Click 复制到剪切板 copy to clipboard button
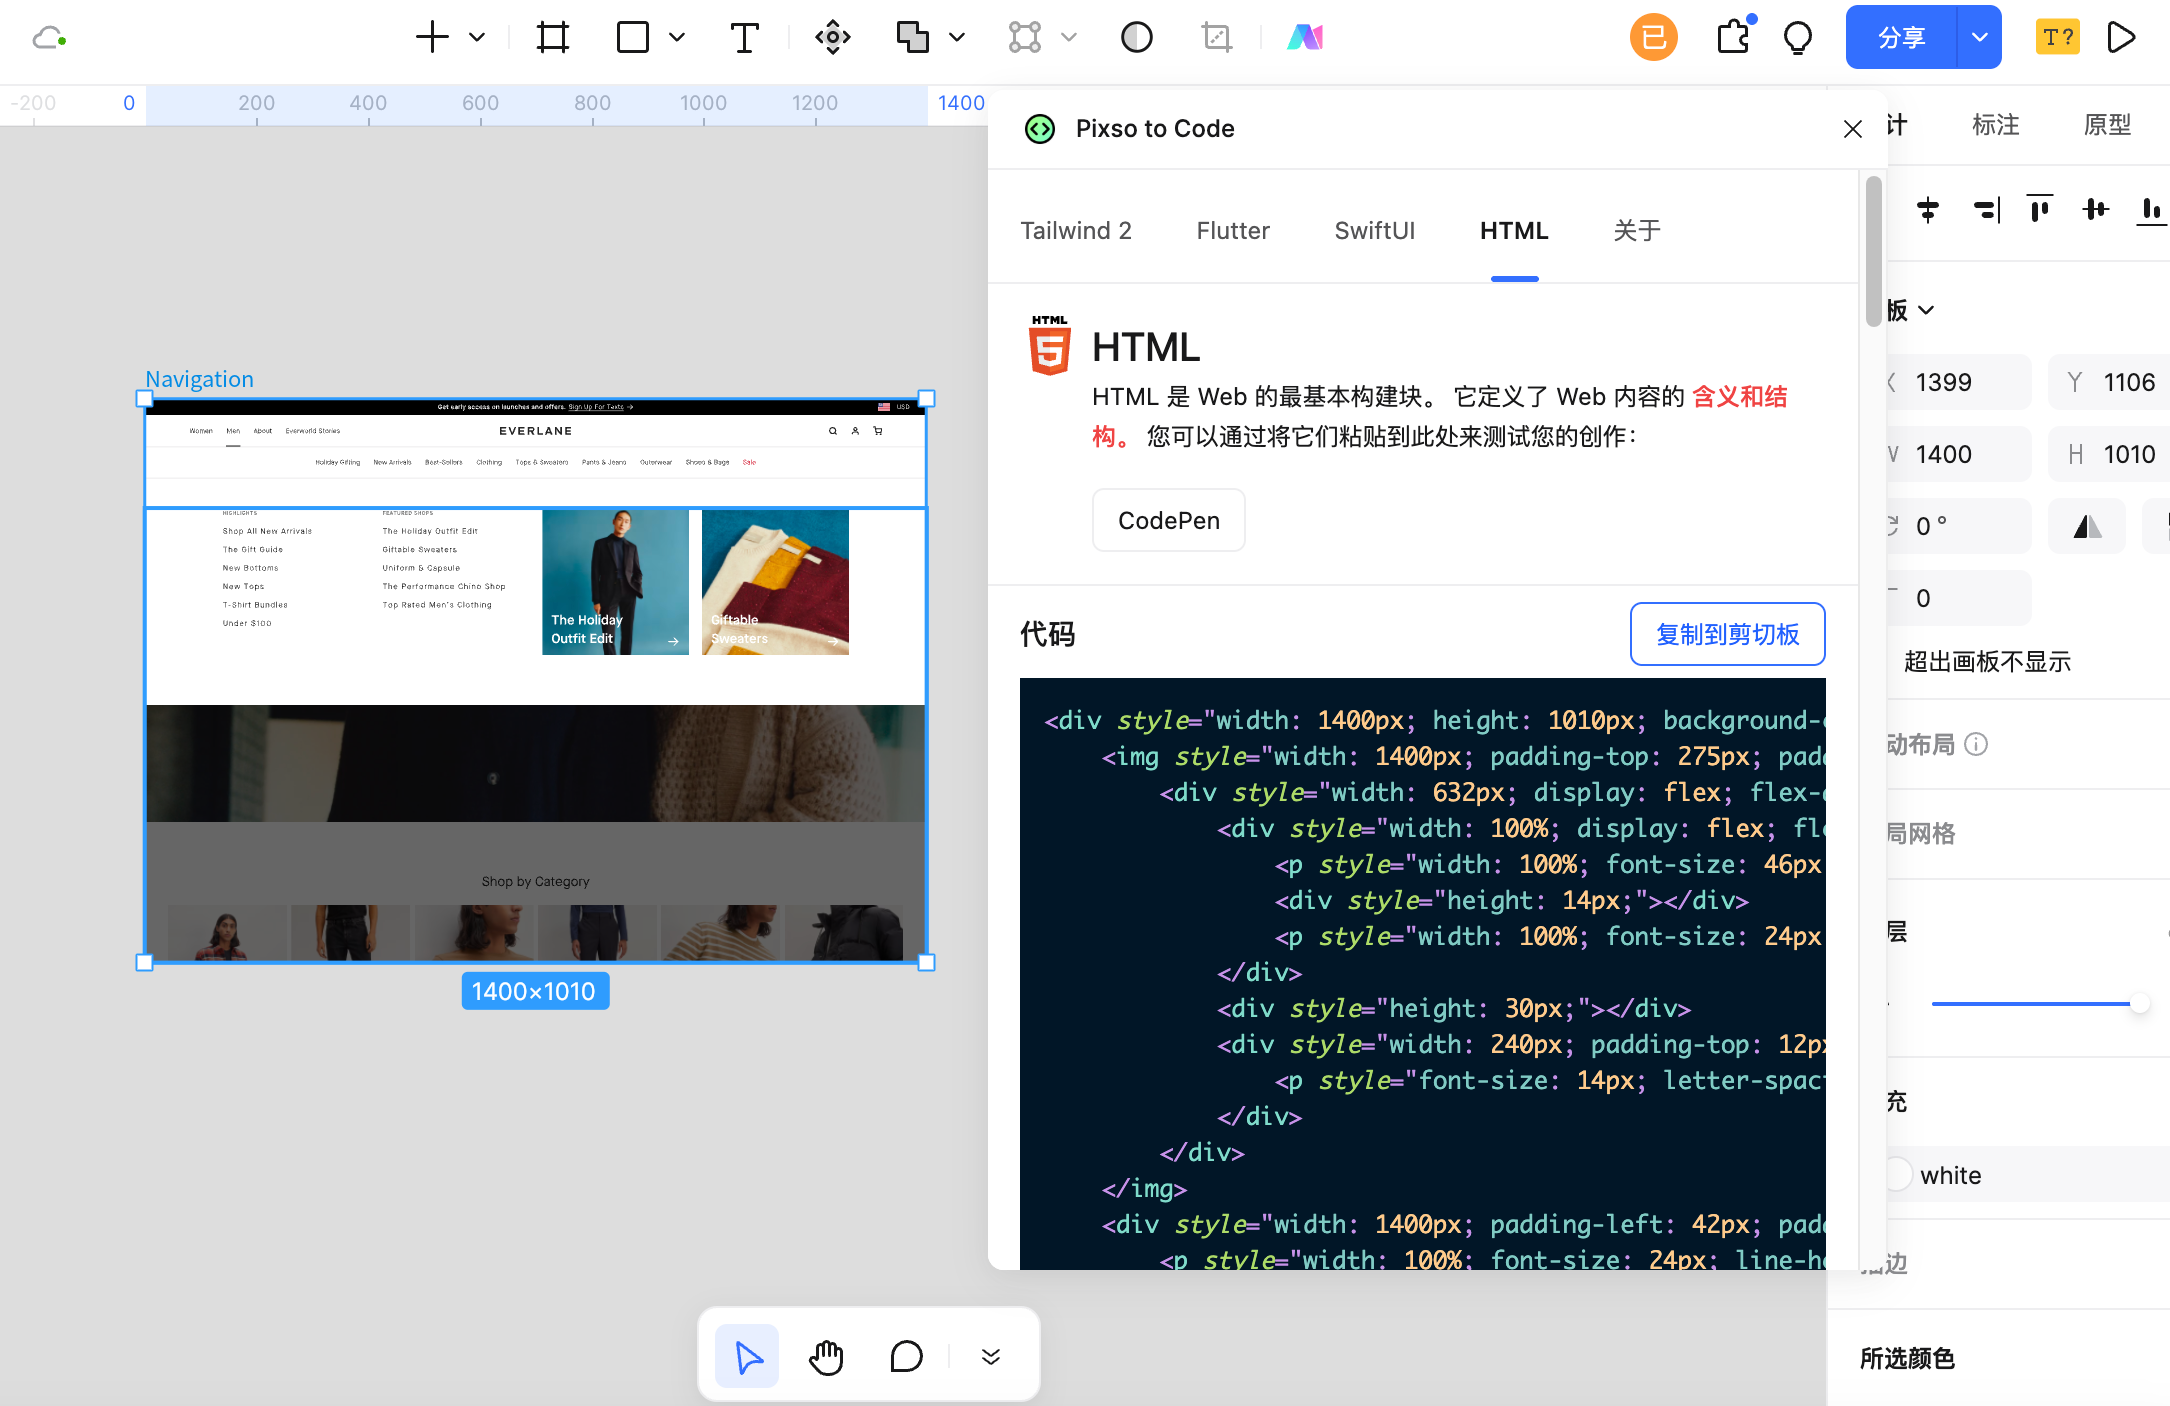The width and height of the screenshot is (2170, 1406). coord(1728,634)
